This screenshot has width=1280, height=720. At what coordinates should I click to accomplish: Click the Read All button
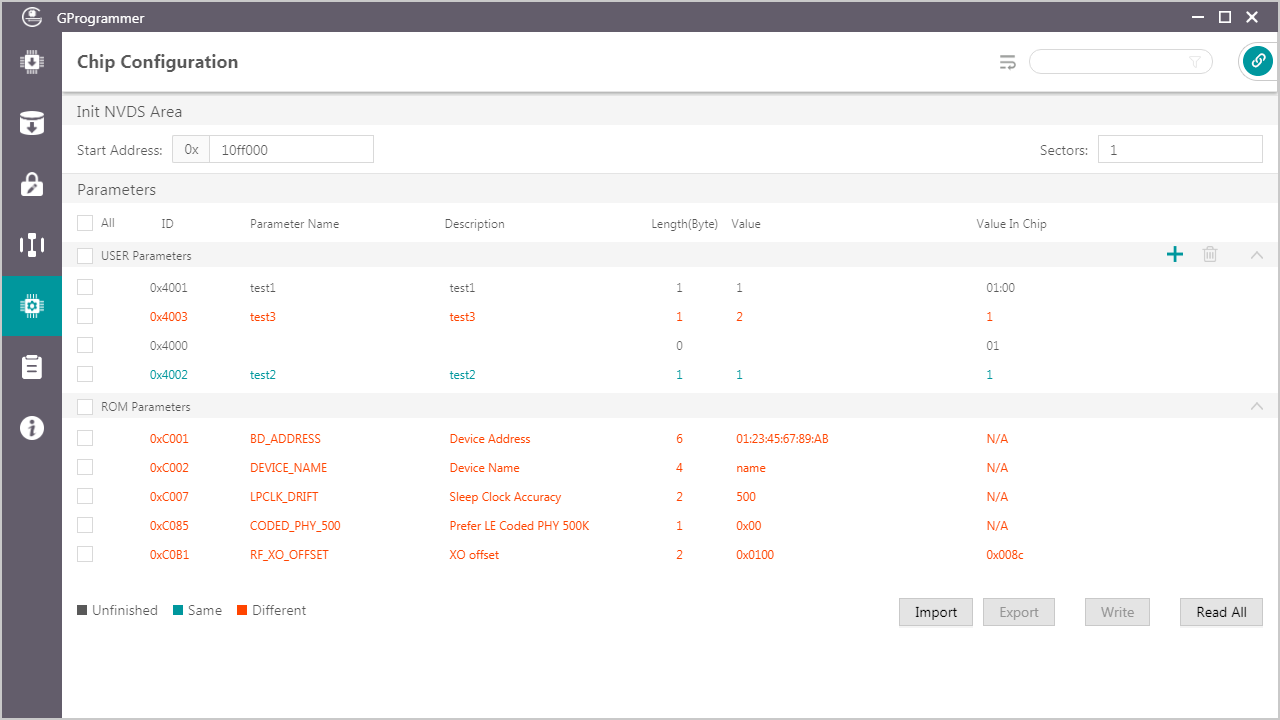pos(1221,612)
